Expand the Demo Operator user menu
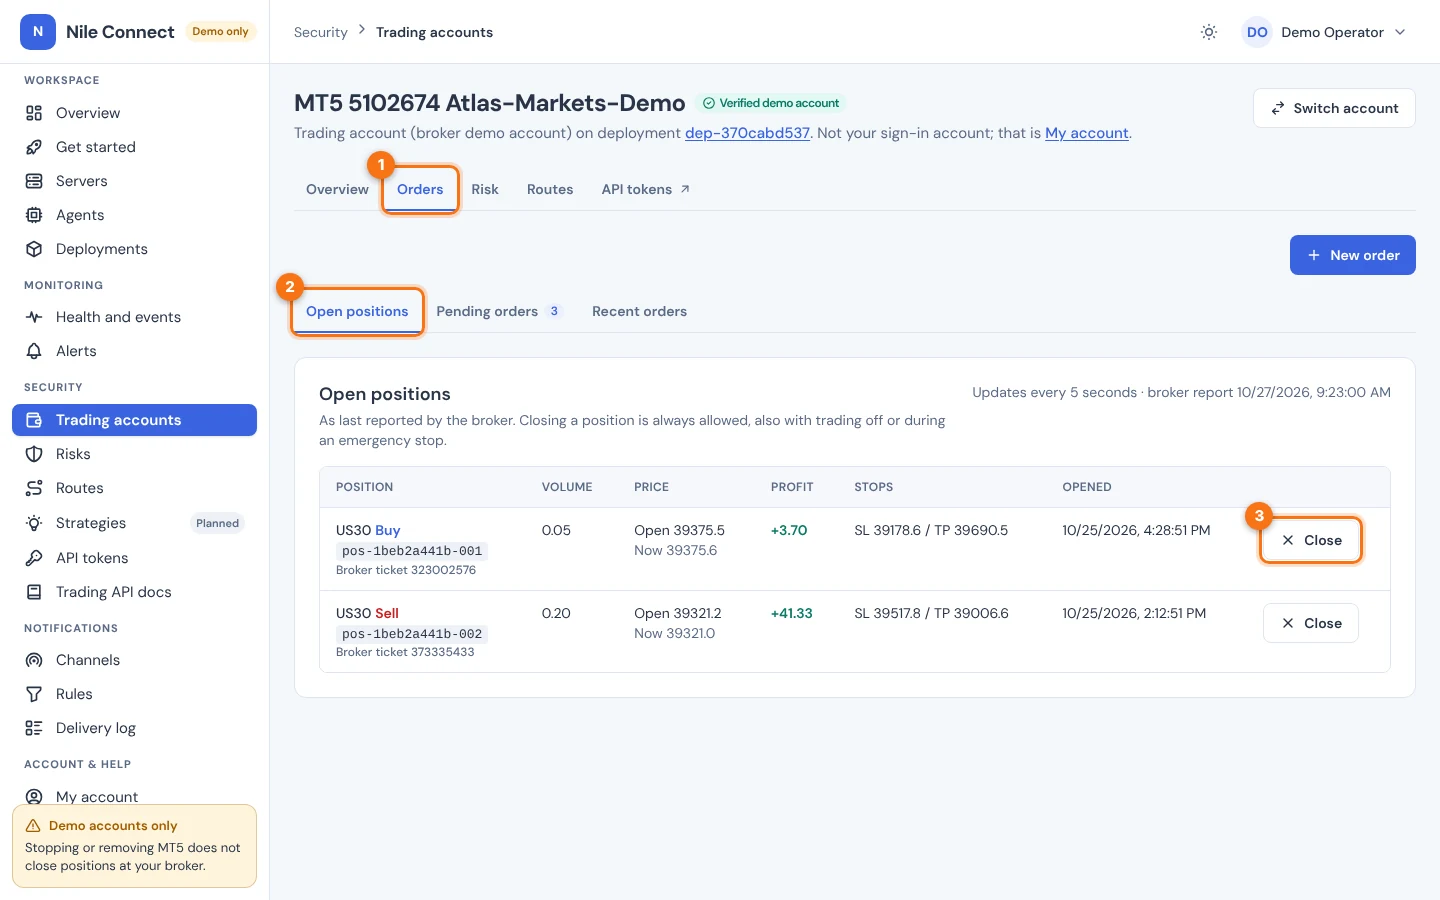 point(1324,32)
